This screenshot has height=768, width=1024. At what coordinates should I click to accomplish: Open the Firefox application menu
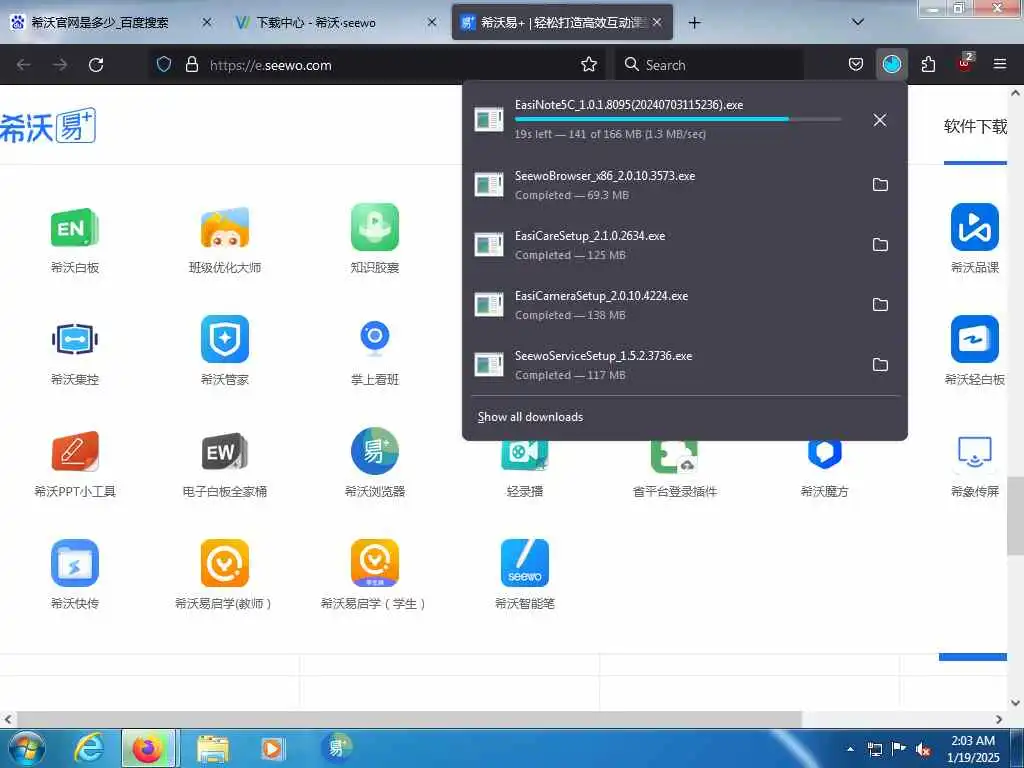[x=999, y=64]
